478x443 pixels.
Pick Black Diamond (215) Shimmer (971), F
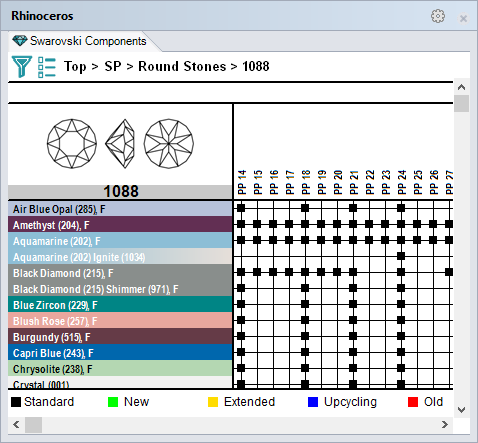[120, 289]
